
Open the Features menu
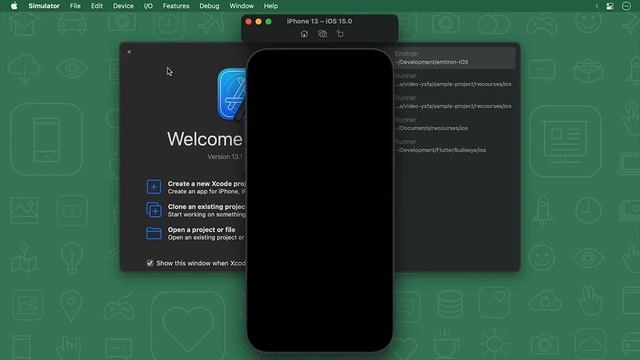click(x=176, y=6)
